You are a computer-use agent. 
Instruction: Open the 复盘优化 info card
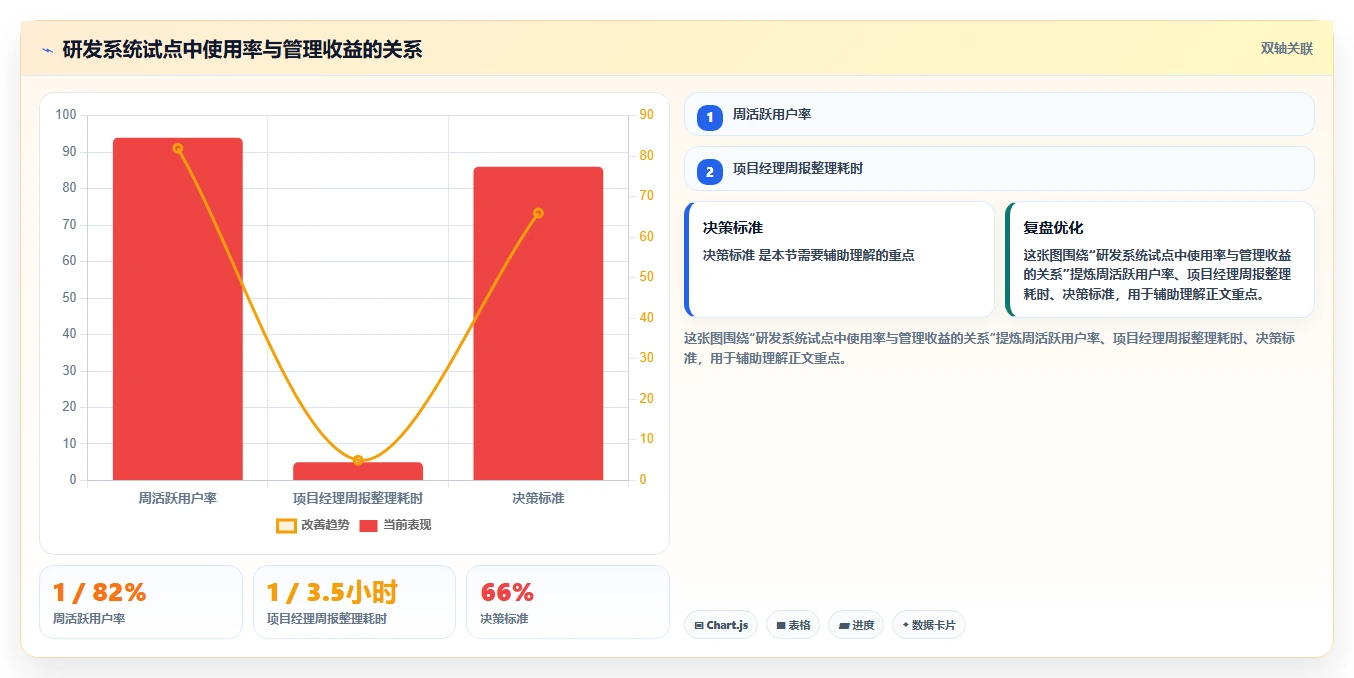tap(1160, 259)
